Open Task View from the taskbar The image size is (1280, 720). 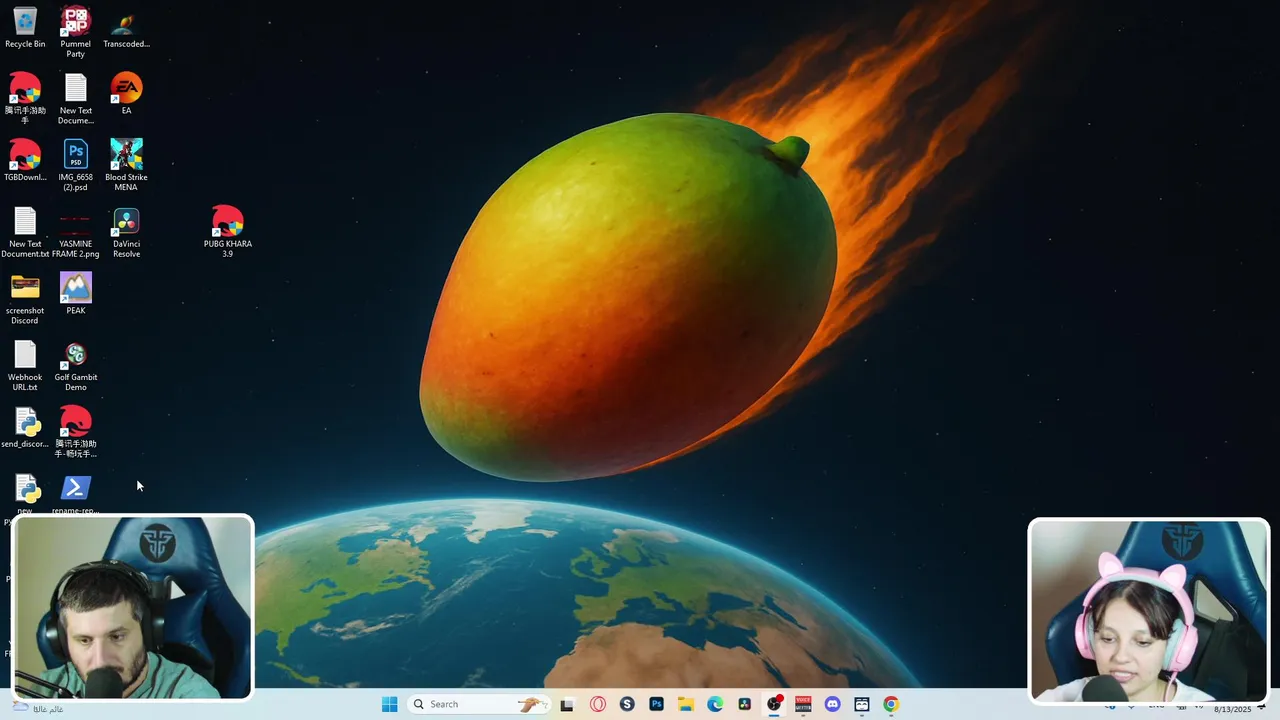pyautogui.click(x=567, y=704)
